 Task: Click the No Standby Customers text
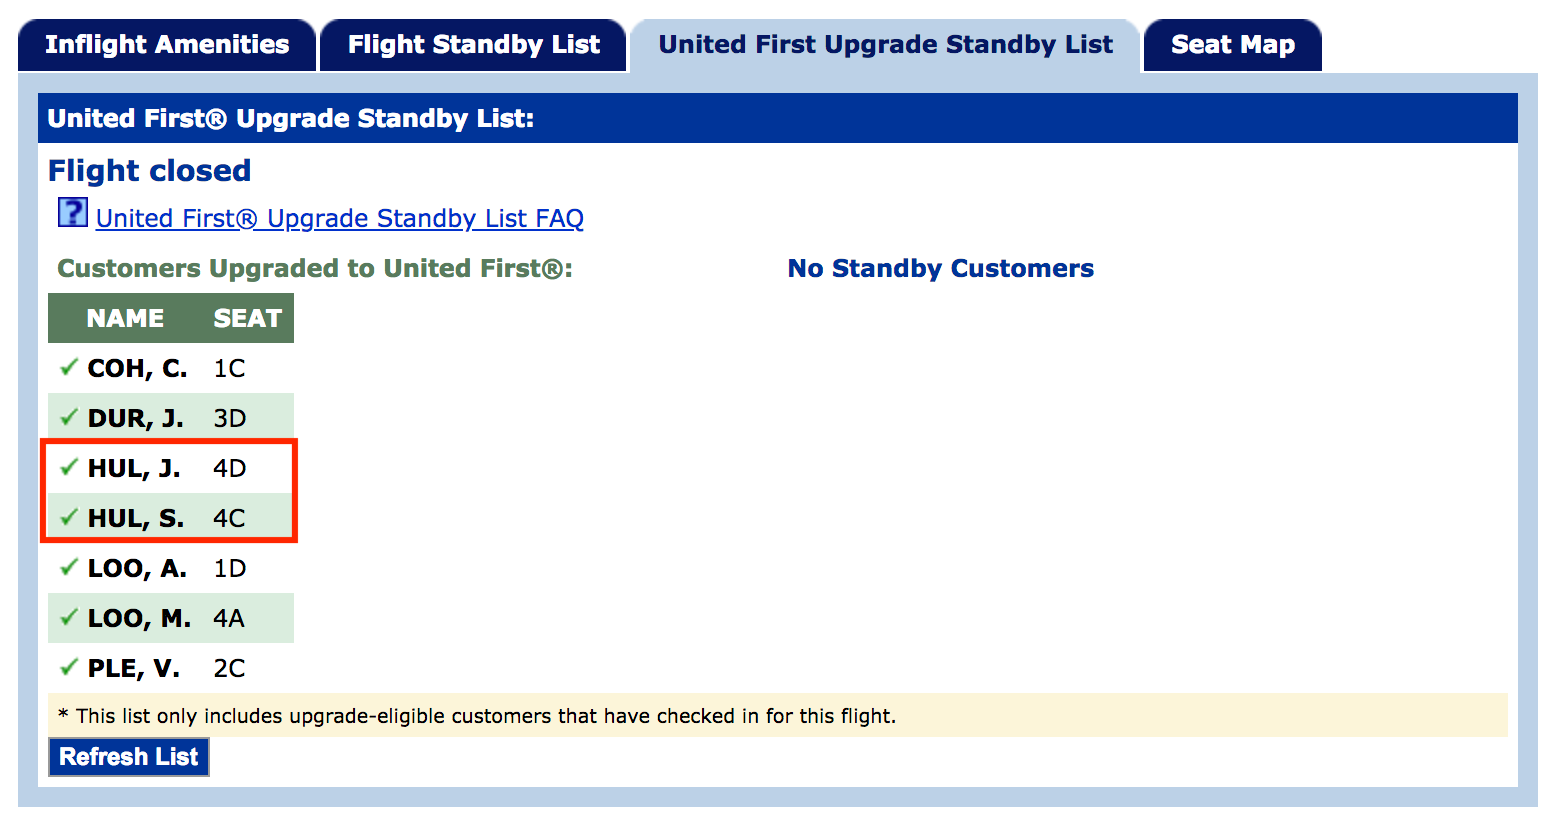pos(940,268)
